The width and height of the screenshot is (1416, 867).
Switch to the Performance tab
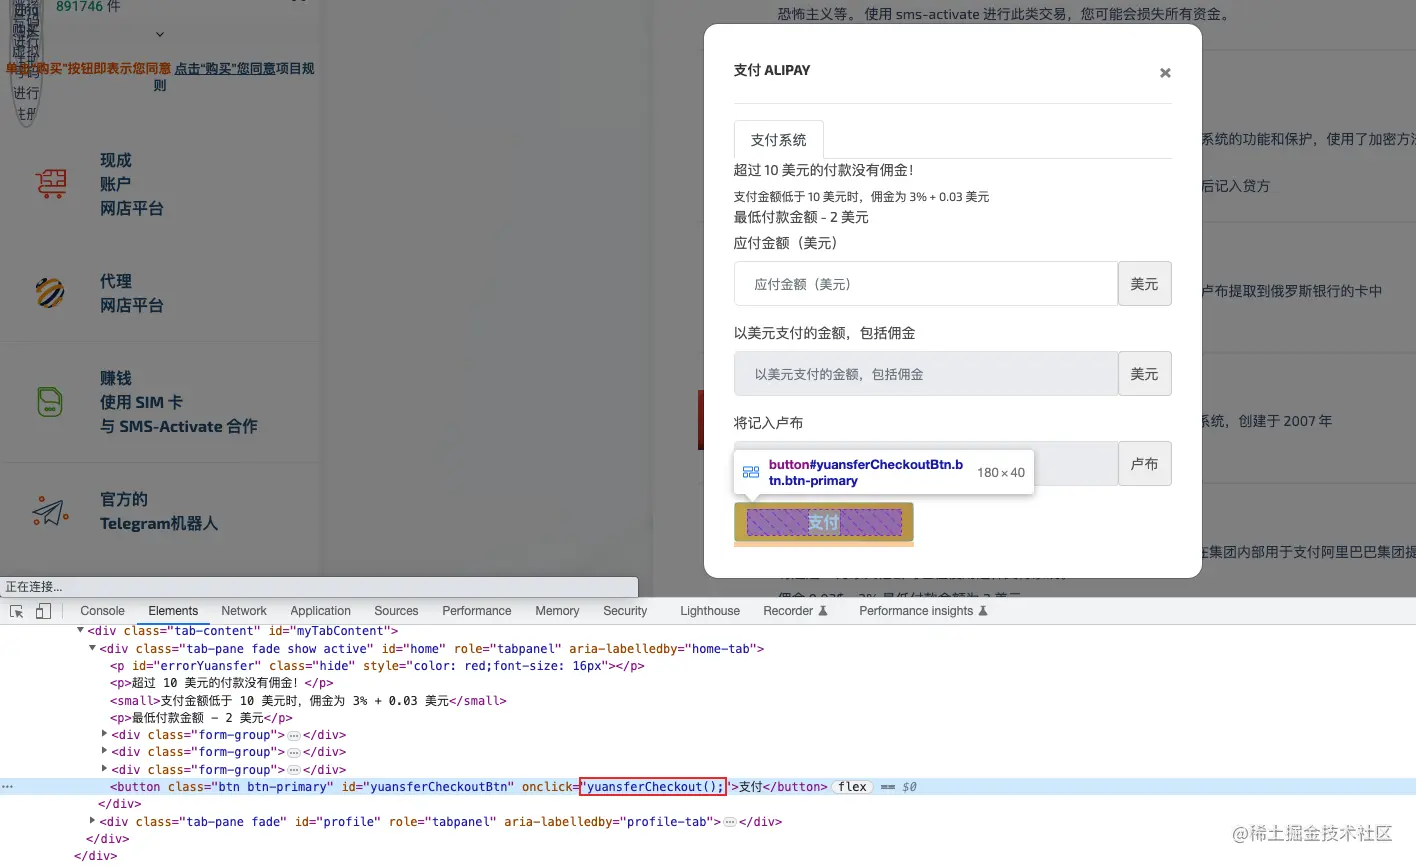pos(476,611)
